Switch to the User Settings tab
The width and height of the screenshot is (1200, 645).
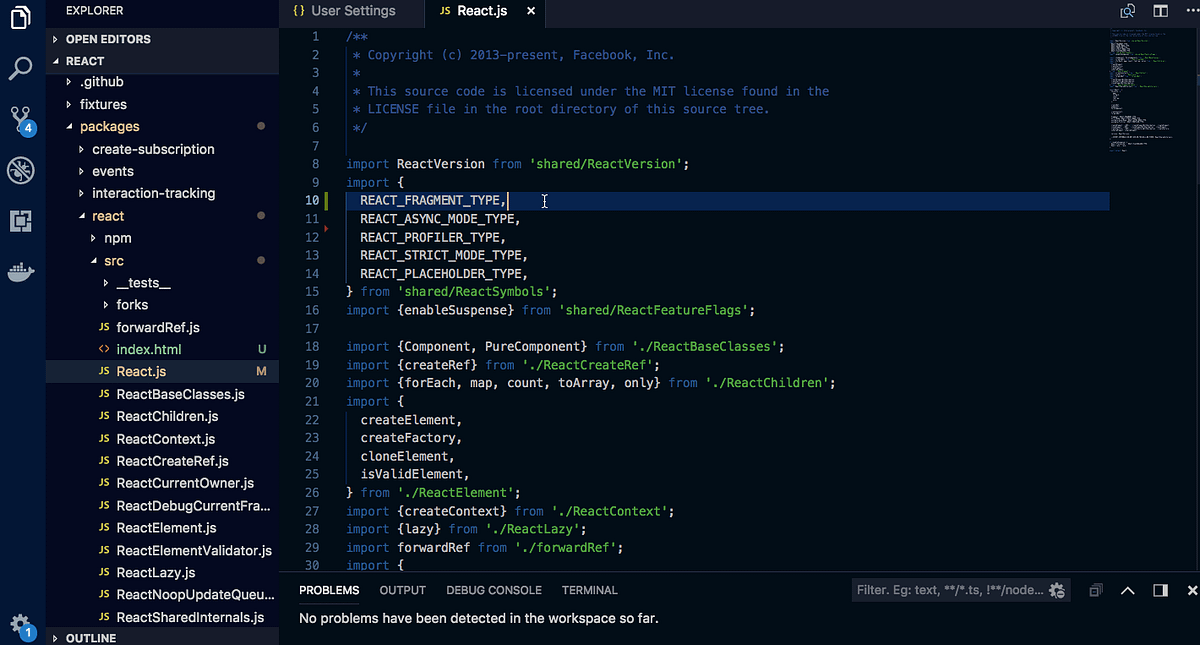point(352,11)
